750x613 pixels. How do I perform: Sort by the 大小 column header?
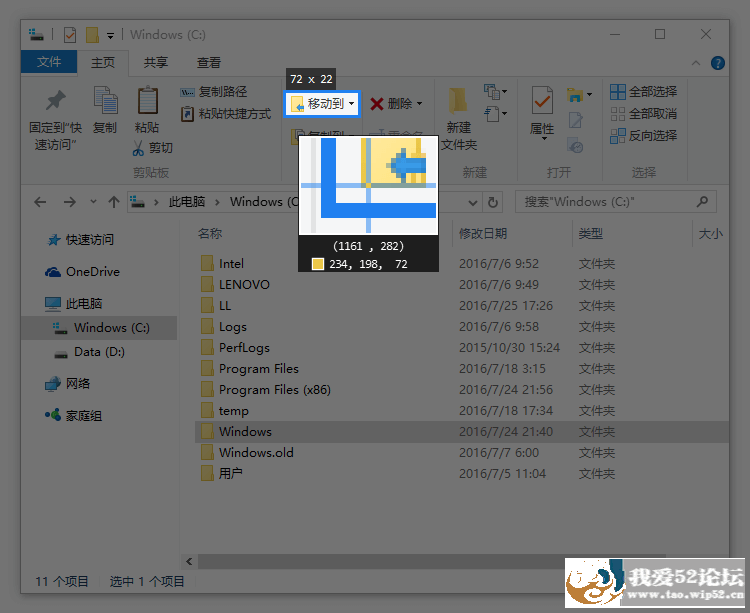coord(710,233)
